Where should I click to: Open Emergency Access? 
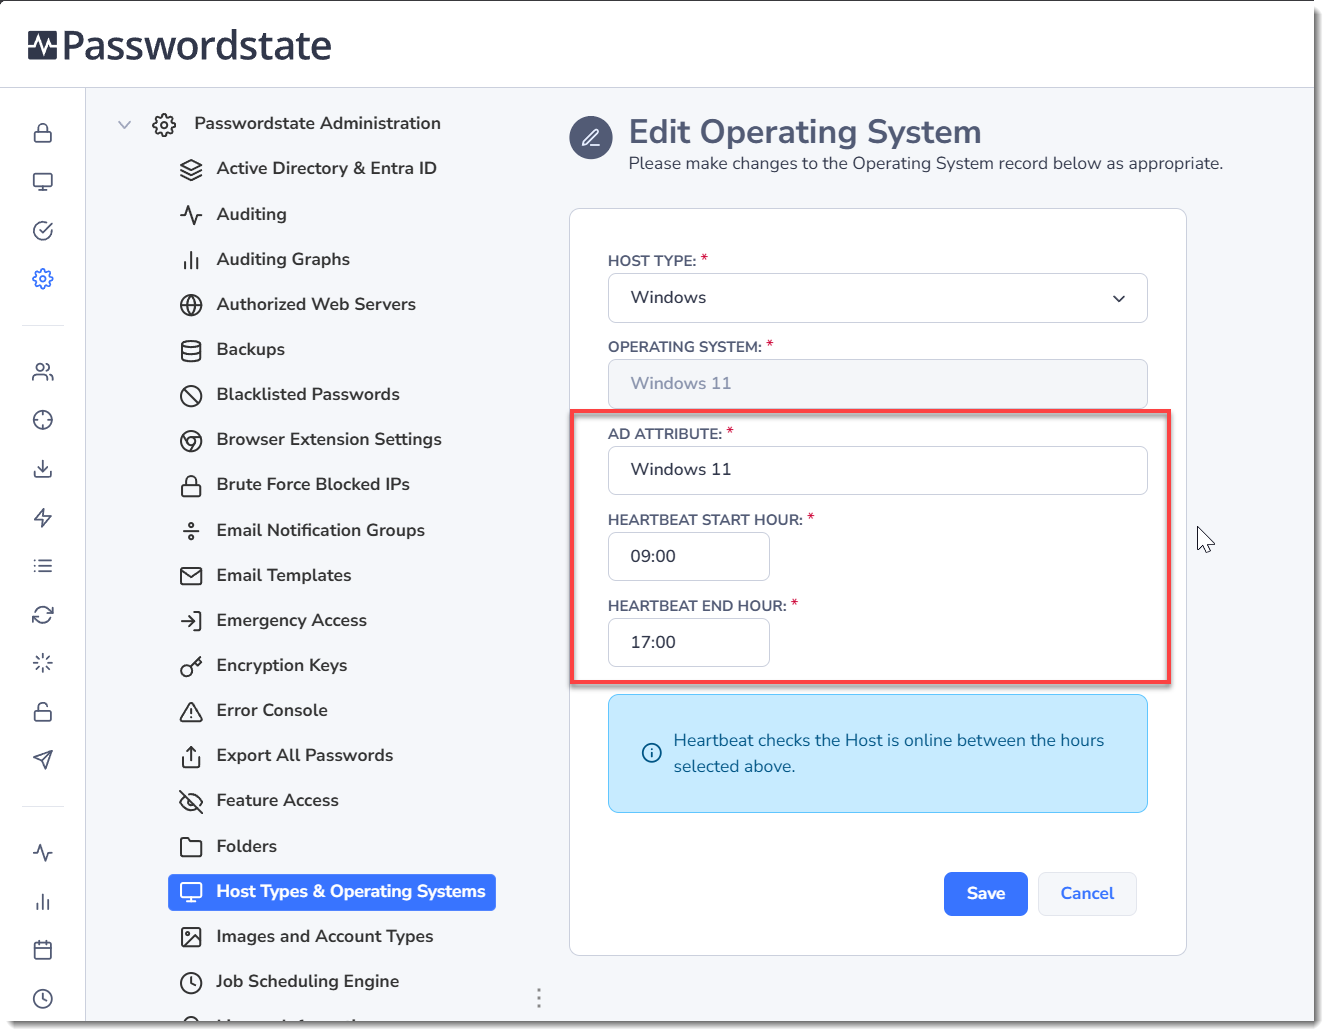[x=291, y=620]
